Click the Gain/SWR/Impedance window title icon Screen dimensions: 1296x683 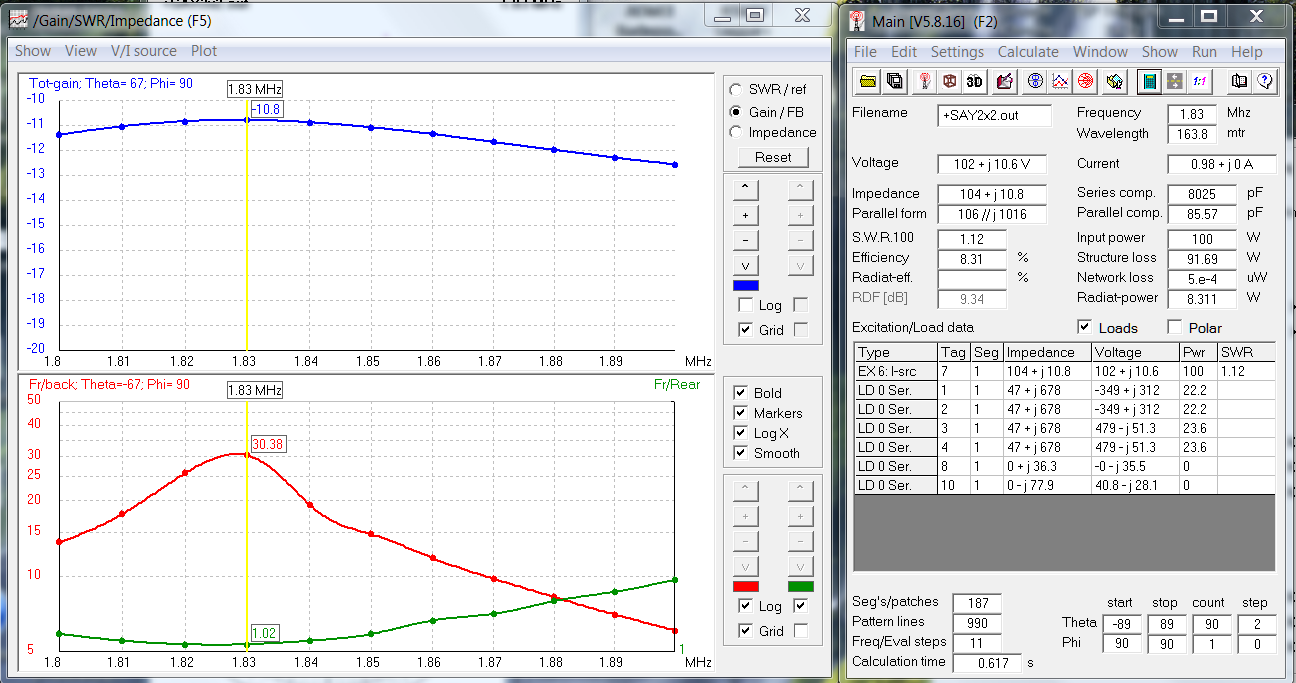19,20
